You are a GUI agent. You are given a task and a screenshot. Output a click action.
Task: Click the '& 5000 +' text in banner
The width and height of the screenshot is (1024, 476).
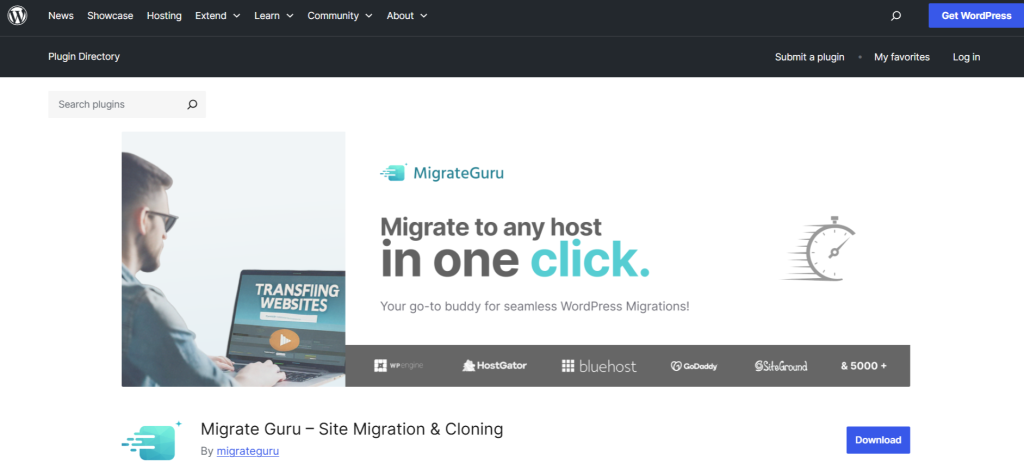point(863,366)
